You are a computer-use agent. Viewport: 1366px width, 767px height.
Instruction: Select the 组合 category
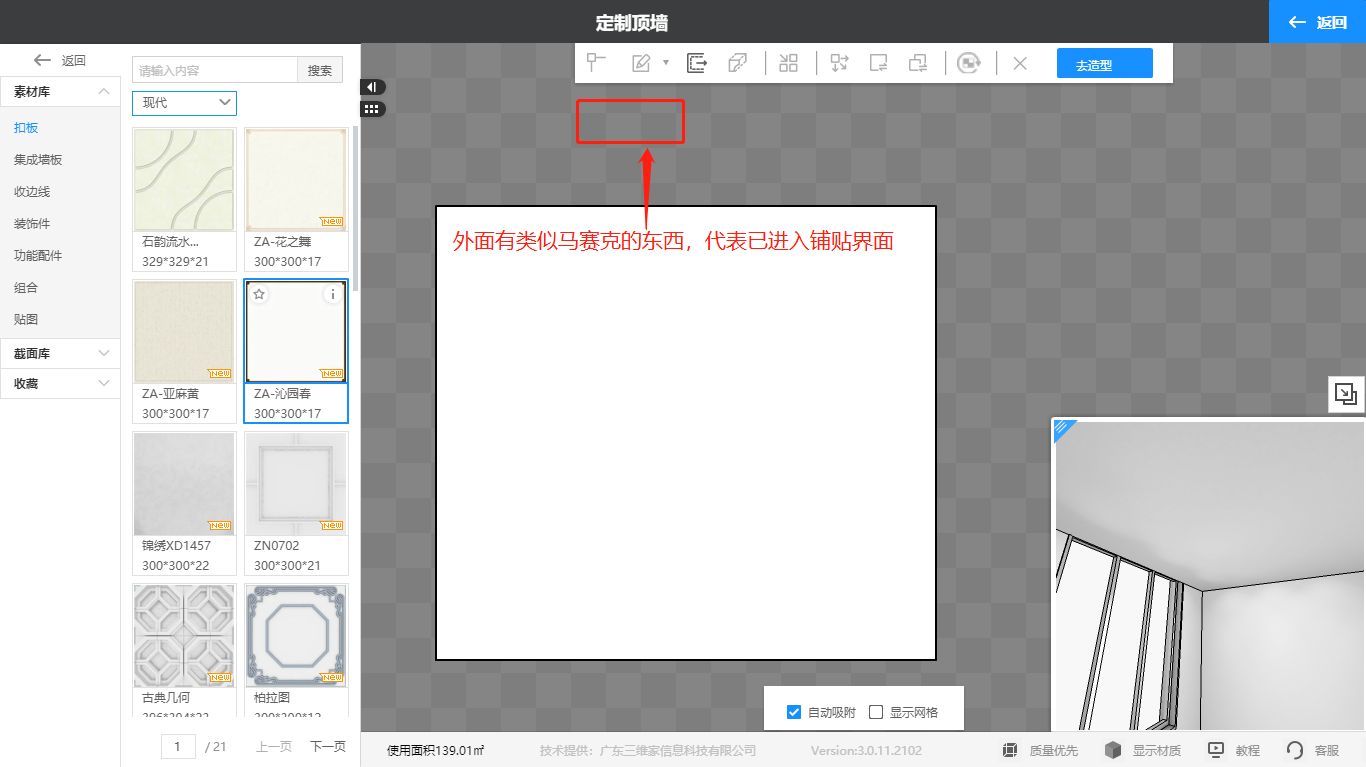(x=26, y=288)
